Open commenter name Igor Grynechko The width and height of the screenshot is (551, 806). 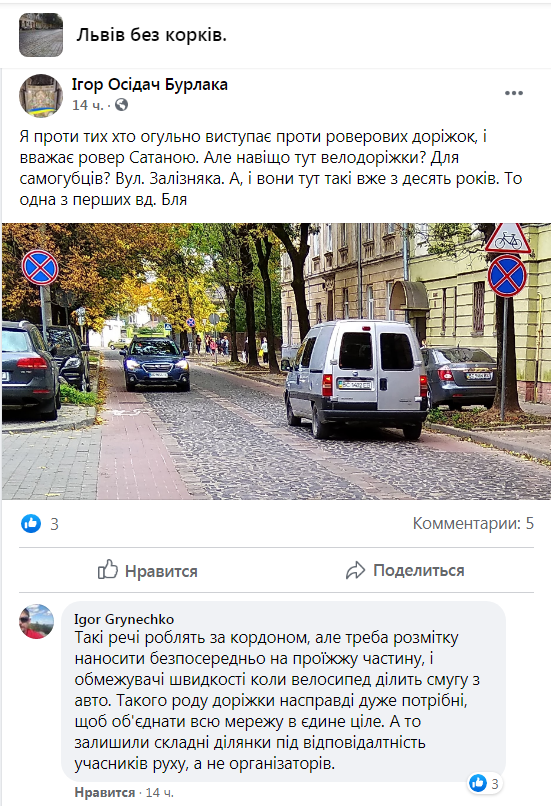[x=124, y=619]
